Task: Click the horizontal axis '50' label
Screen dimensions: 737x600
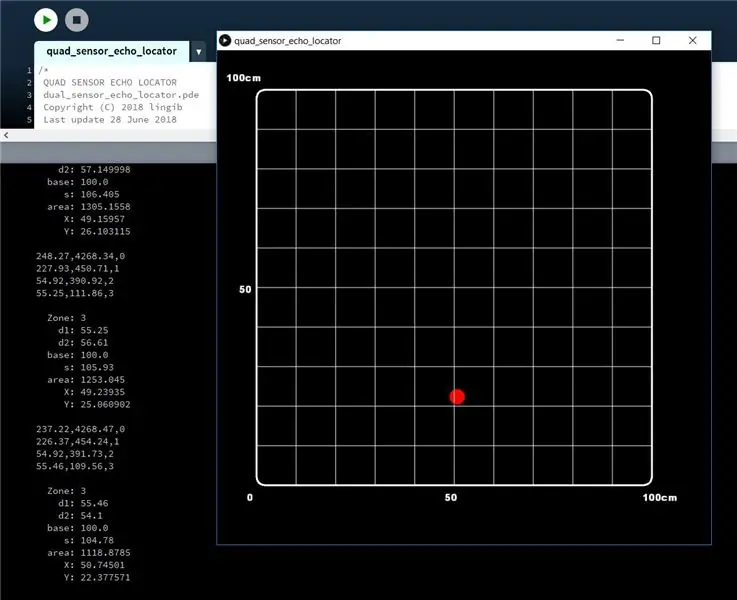Action: [451, 498]
